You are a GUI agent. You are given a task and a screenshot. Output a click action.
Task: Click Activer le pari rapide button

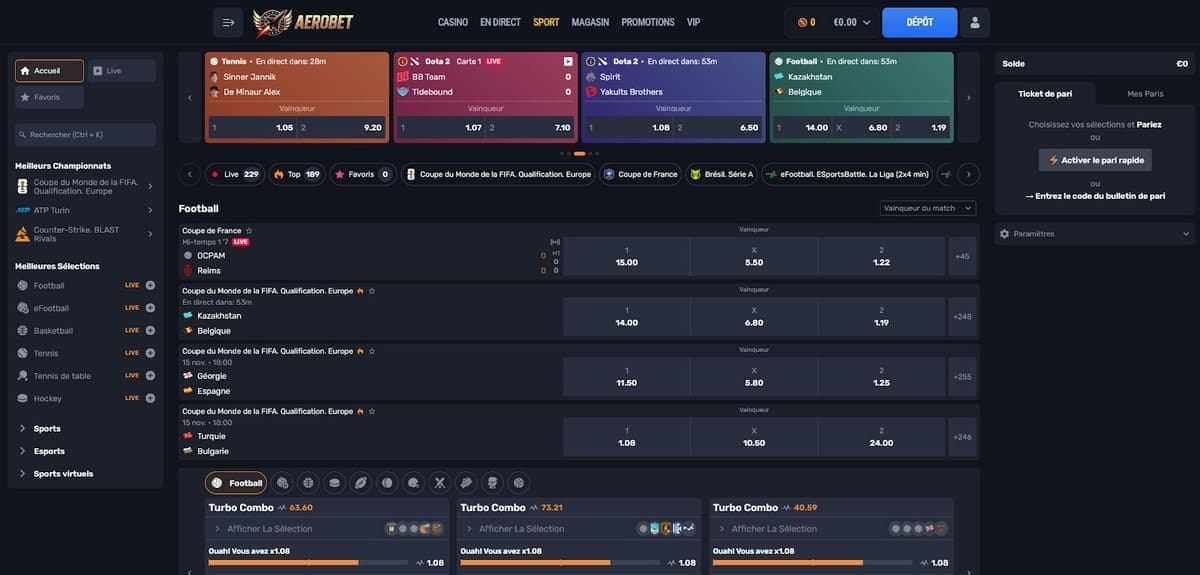coord(1095,160)
